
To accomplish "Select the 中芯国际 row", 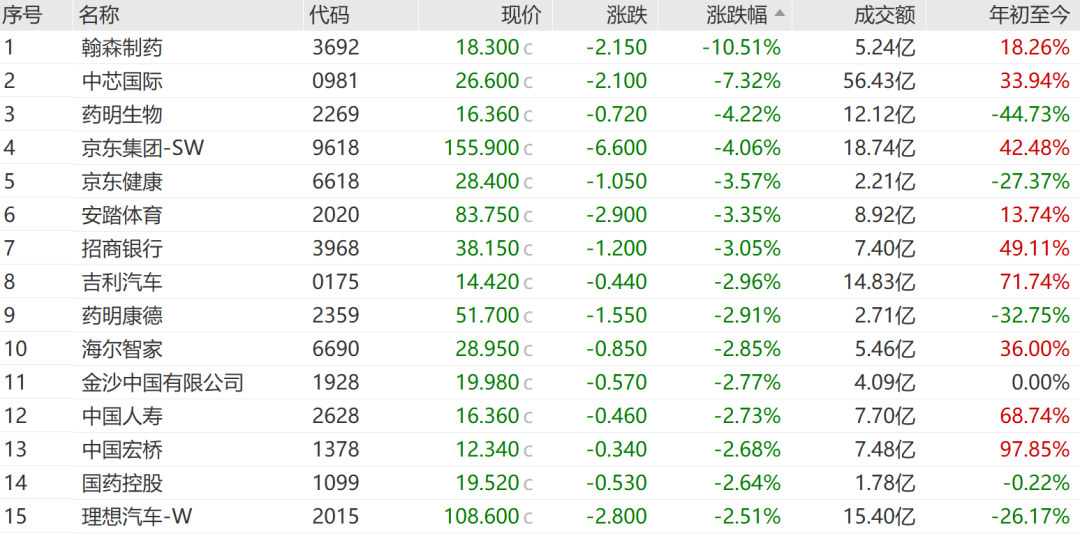I will [540, 81].
